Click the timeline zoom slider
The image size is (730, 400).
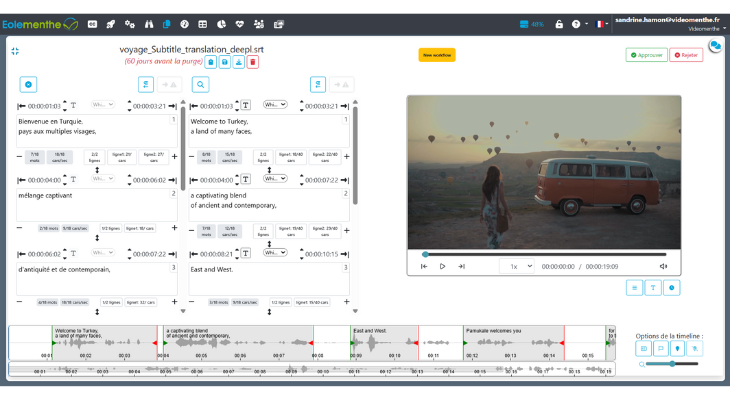point(672,364)
